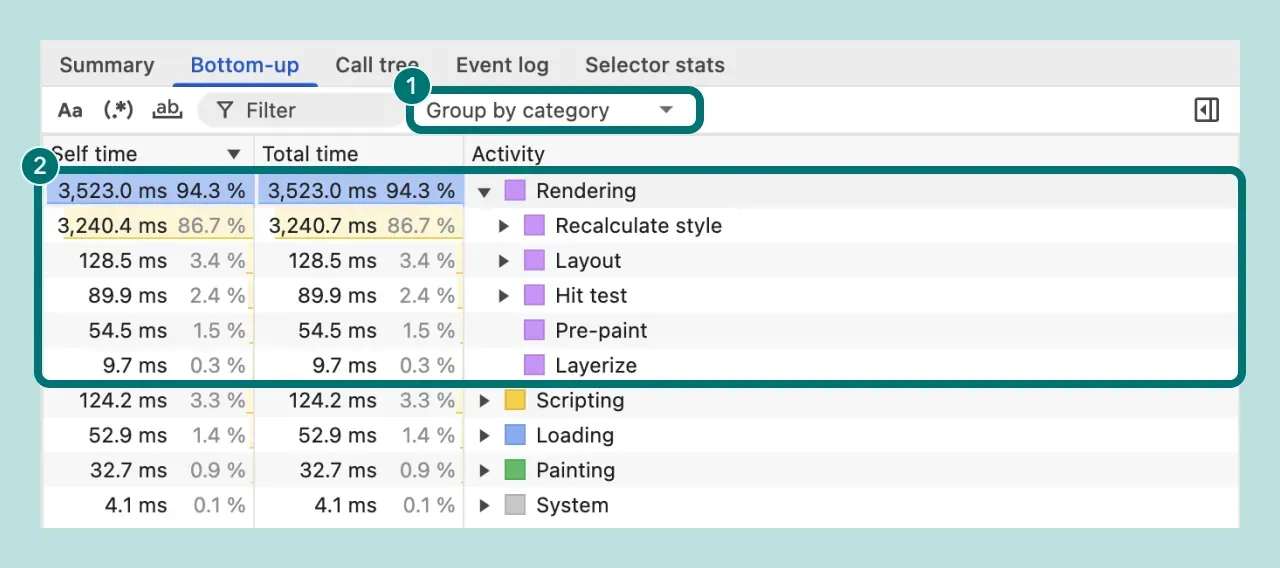Switch to the Summary tab
The height and width of the screenshot is (568, 1280).
(x=107, y=65)
